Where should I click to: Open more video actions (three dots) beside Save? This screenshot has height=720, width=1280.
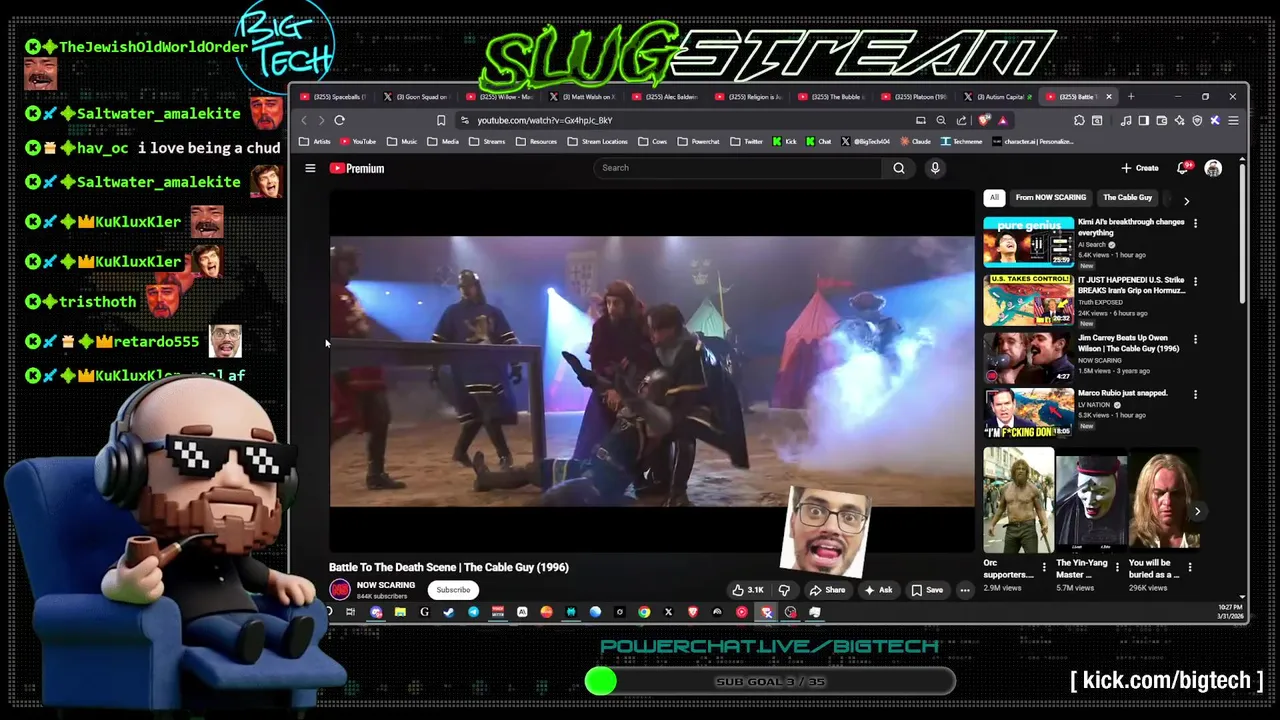point(965,590)
